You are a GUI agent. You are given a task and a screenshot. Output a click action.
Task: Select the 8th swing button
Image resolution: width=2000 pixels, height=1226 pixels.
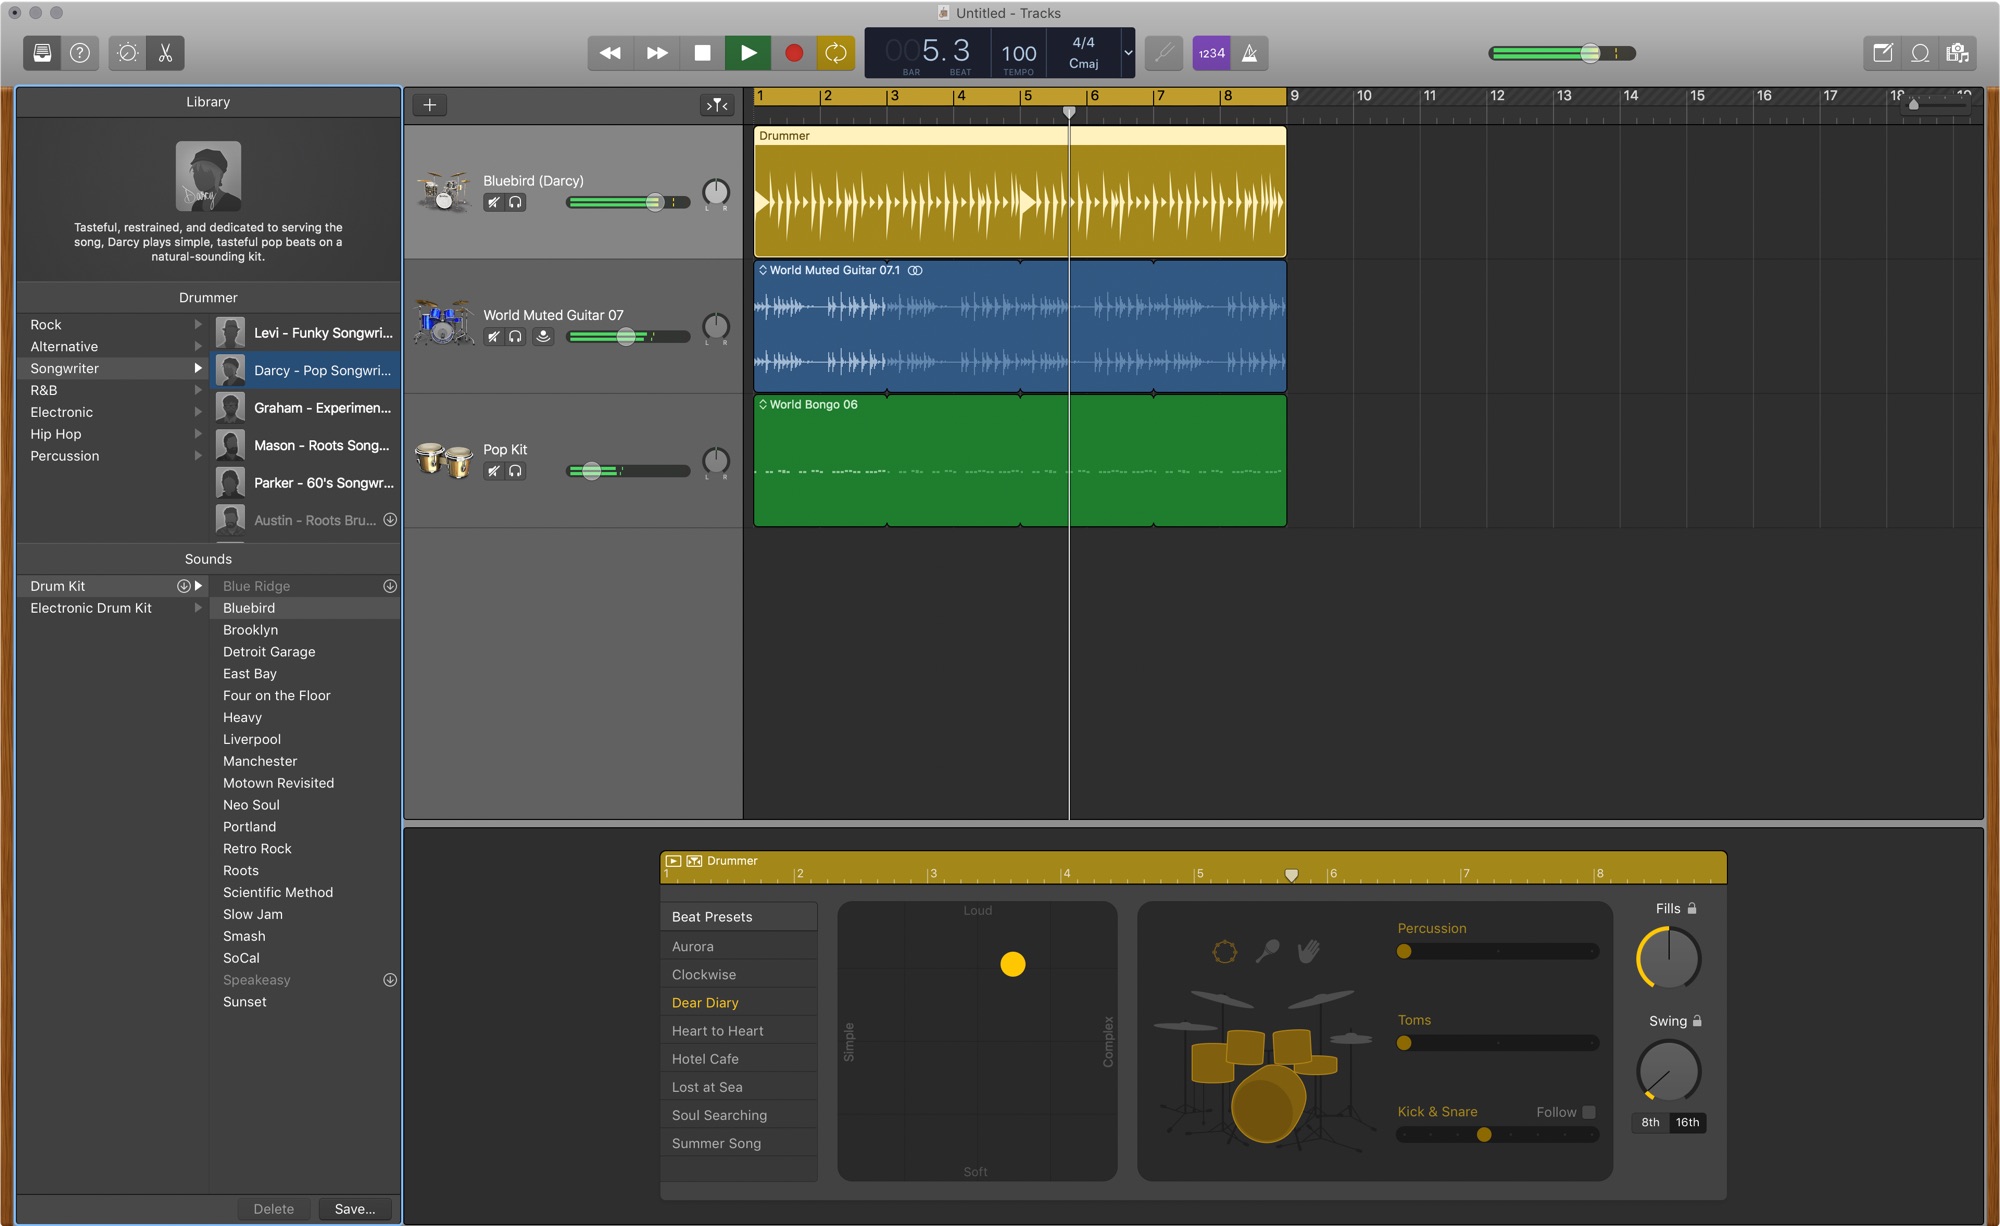[1650, 1122]
